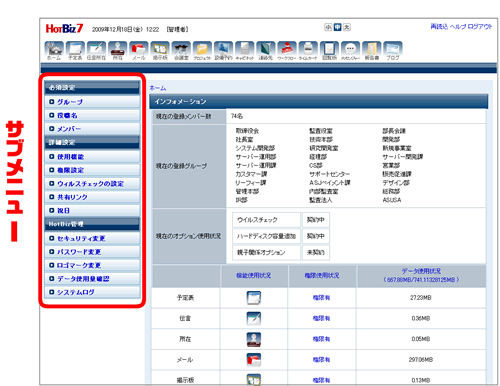Click the ログアウト logout link
The width and height of the screenshot is (500, 386).
click(480, 26)
